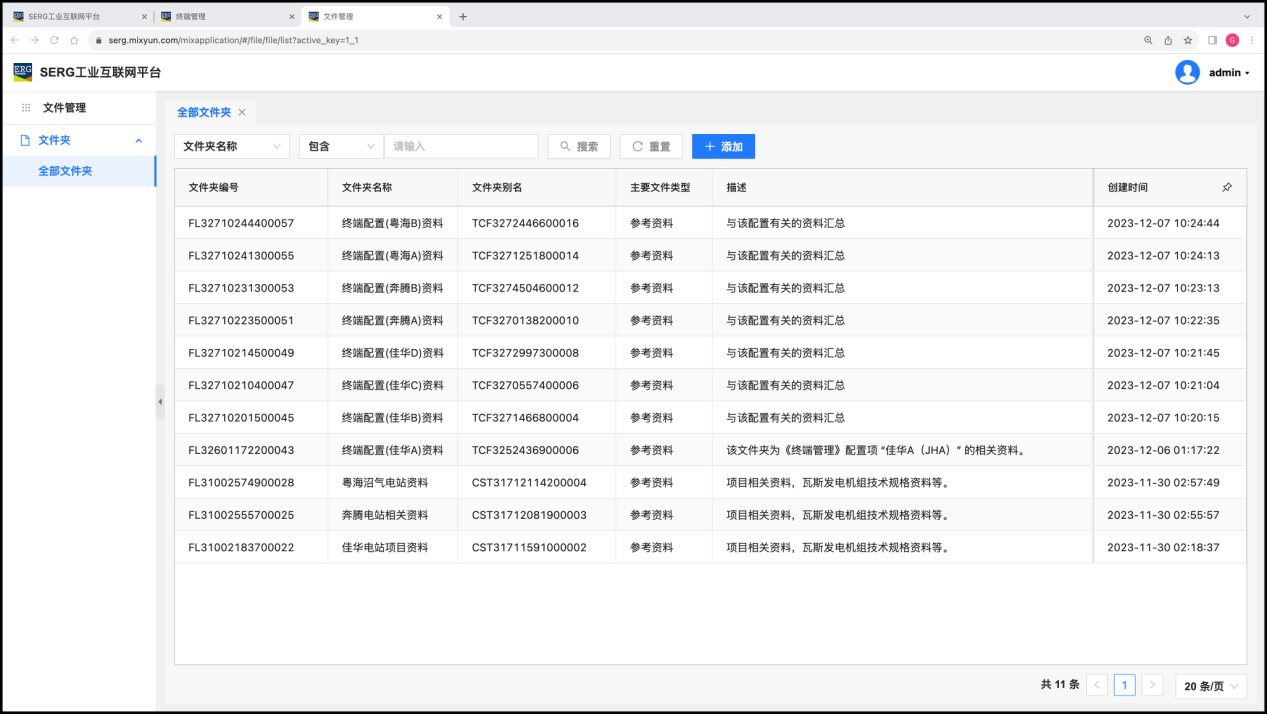
Task: Open the 文件夹名称 search field dropdown
Action: [232, 146]
